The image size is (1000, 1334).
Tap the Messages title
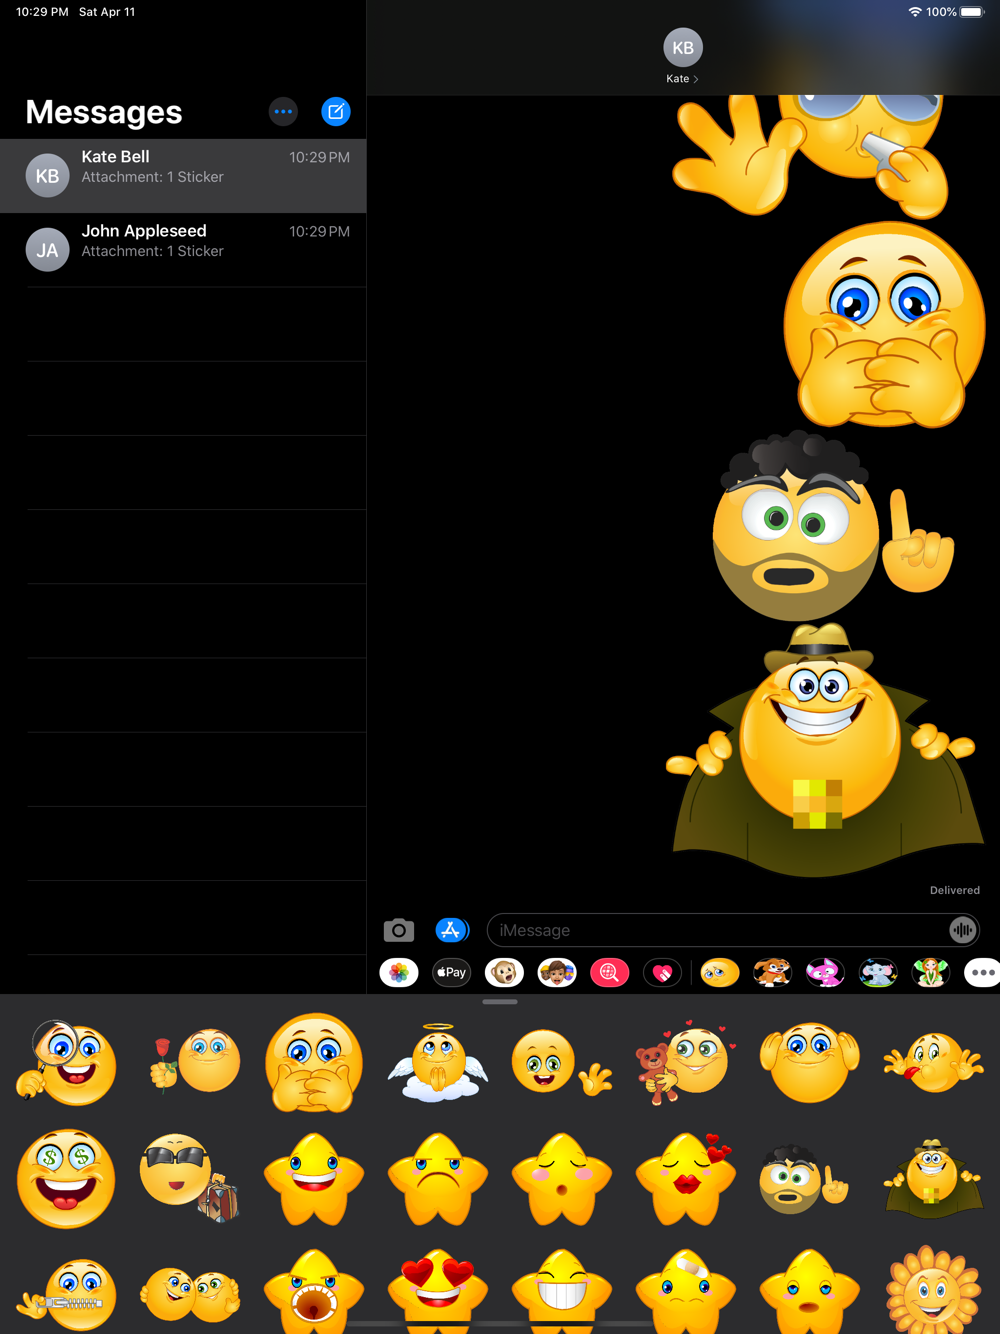(104, 112)
